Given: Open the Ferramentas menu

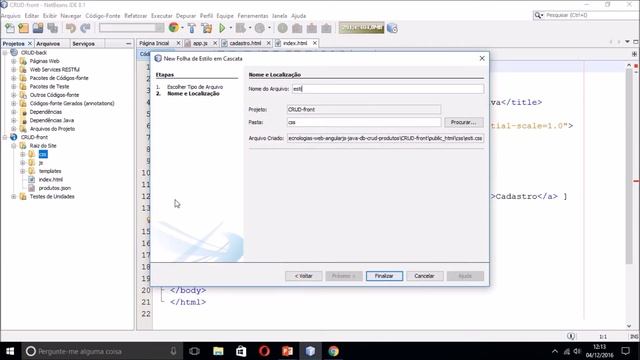Looking at the screenshot, I should 253,16.
